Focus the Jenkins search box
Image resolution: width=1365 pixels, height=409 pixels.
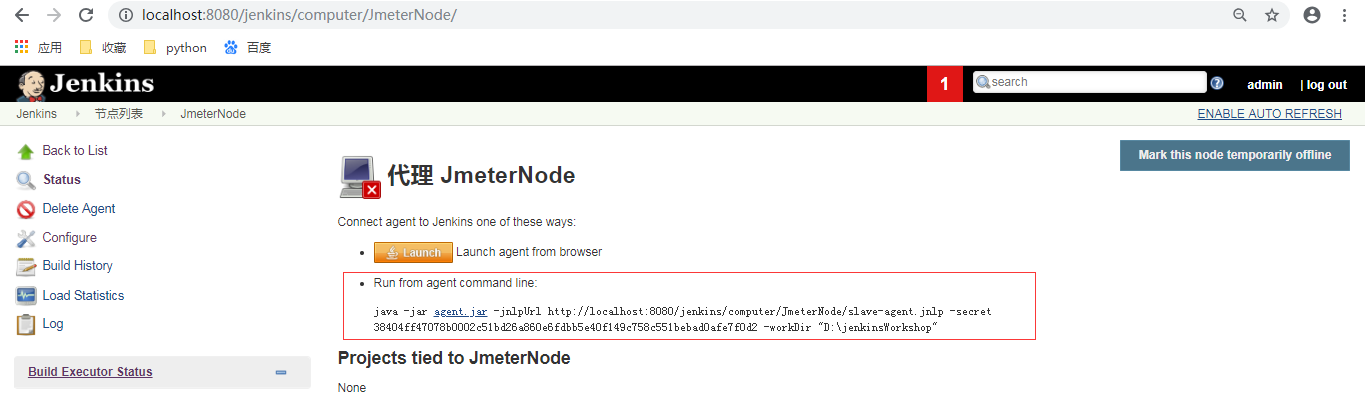click(x=1096, y=82)
